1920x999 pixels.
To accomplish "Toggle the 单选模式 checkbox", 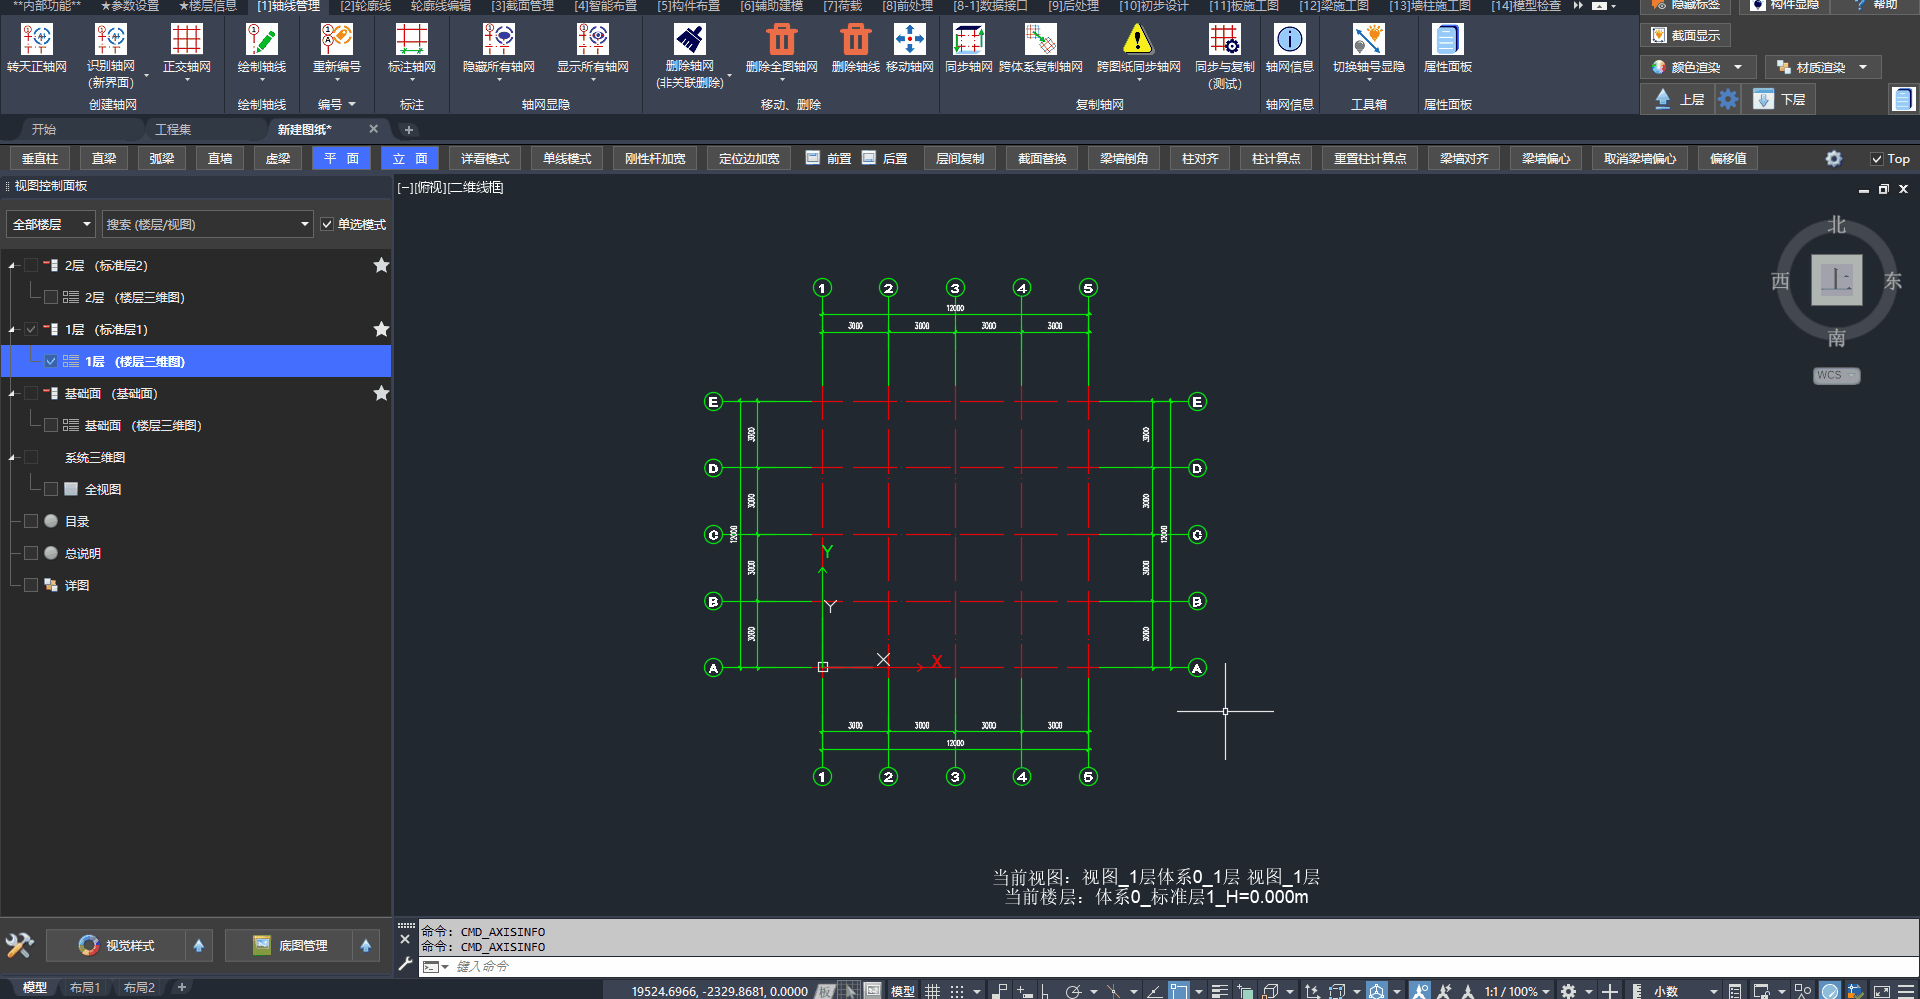I will (327, 224).
